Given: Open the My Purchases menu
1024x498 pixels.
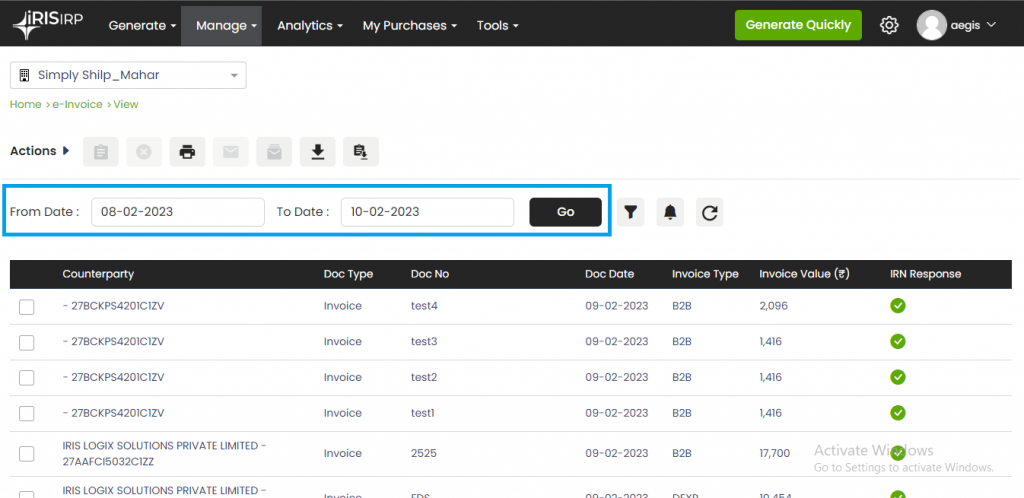Looking at the screenshot, I should (x=409, y=25).
